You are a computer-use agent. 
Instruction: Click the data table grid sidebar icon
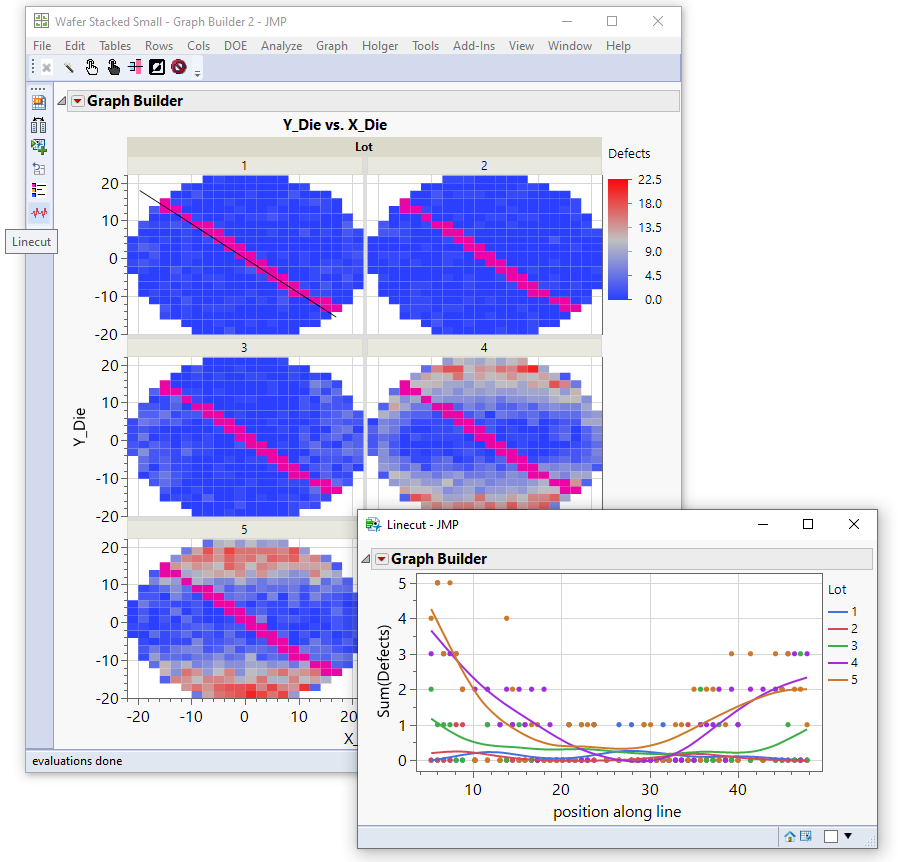(39, 103)
